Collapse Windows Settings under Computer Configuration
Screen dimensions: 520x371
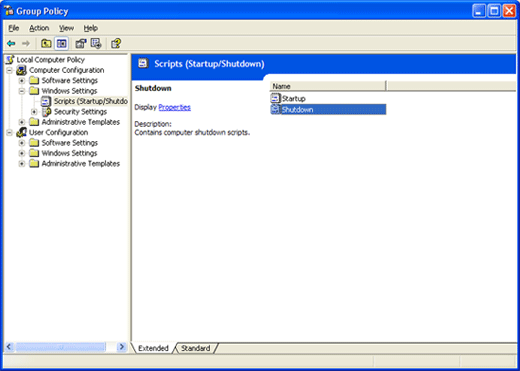tap(22, 91)
